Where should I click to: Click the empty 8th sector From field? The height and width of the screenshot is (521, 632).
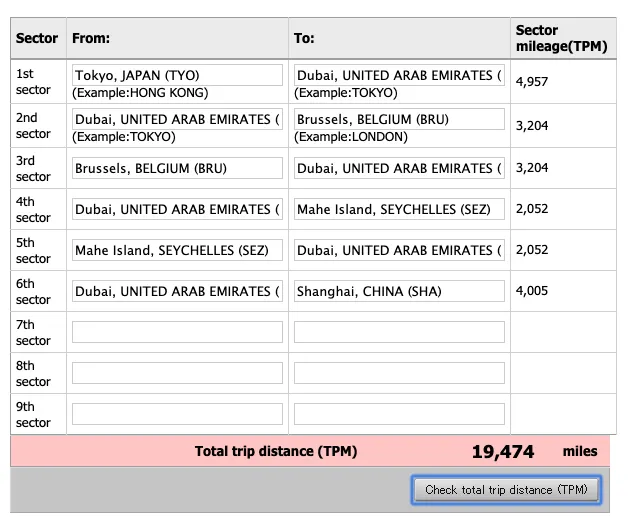click(177, 373)
